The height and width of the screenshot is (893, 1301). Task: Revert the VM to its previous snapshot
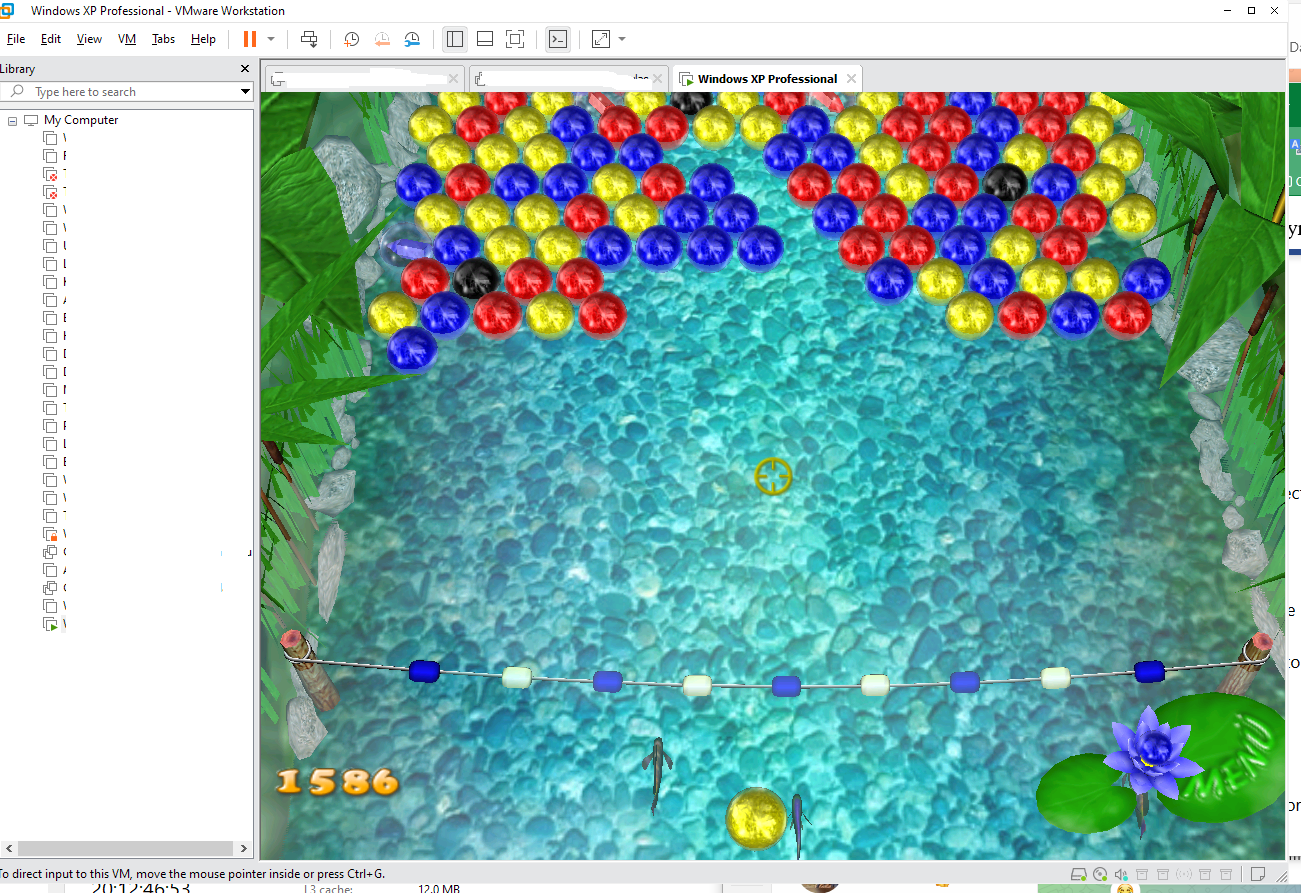(382, 39)
